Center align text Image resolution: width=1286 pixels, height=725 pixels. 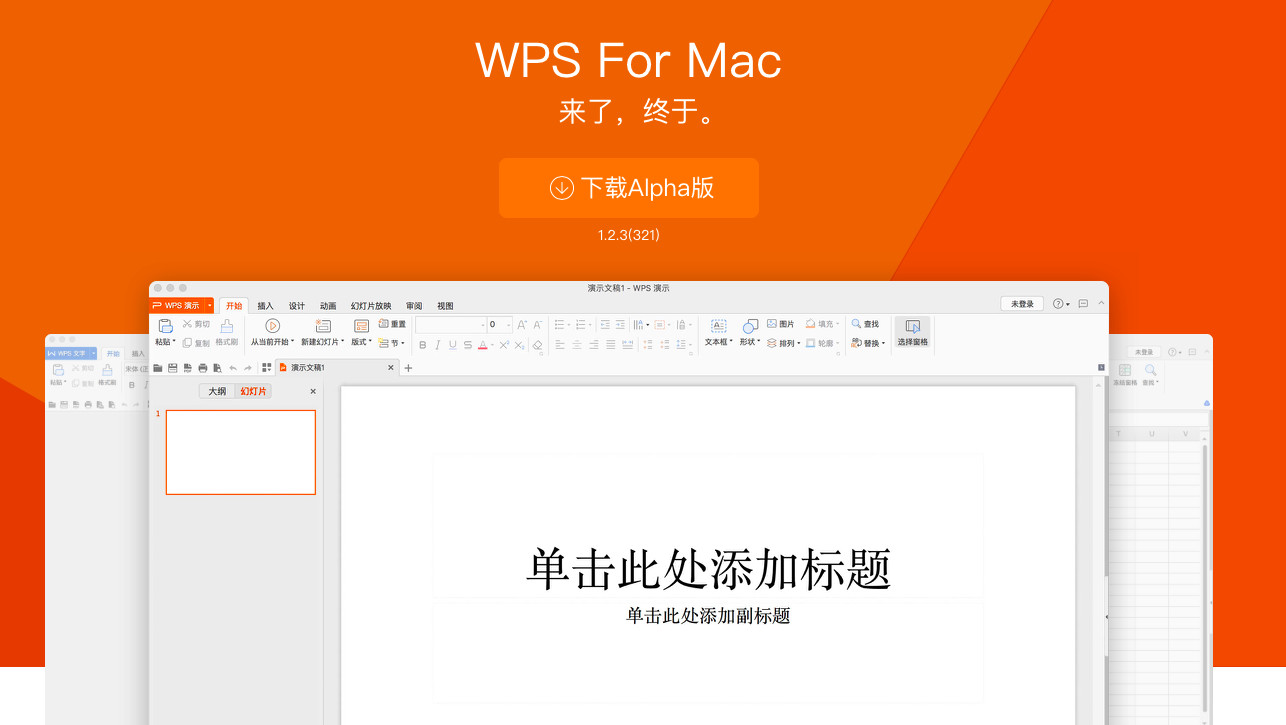(577, 345)
